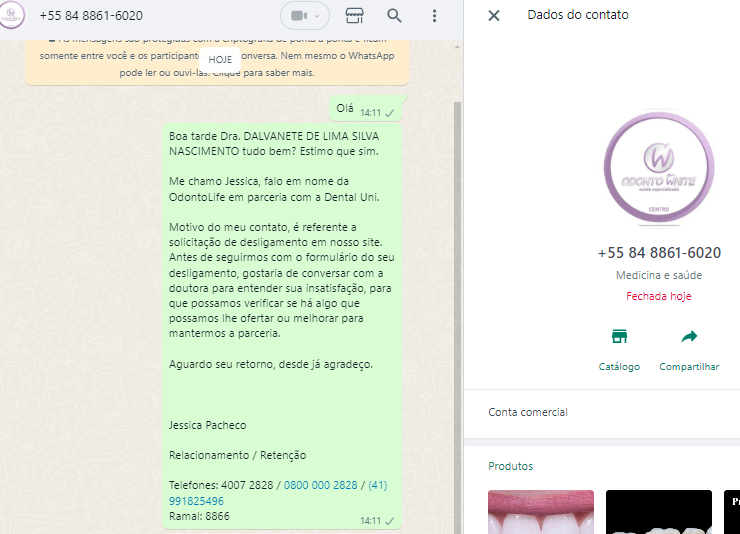Click the chat scrollbar thumb
The width and height of the screenshot is (740, 534).
(457, 317)
